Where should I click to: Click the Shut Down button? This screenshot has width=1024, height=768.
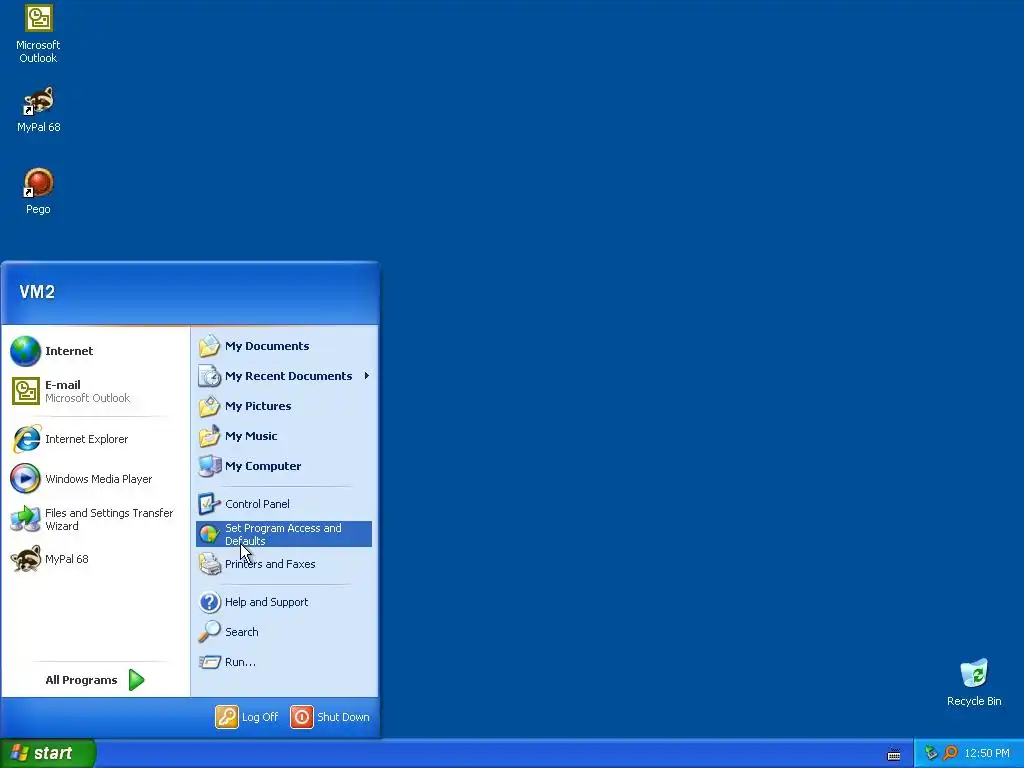pos(330,717)
